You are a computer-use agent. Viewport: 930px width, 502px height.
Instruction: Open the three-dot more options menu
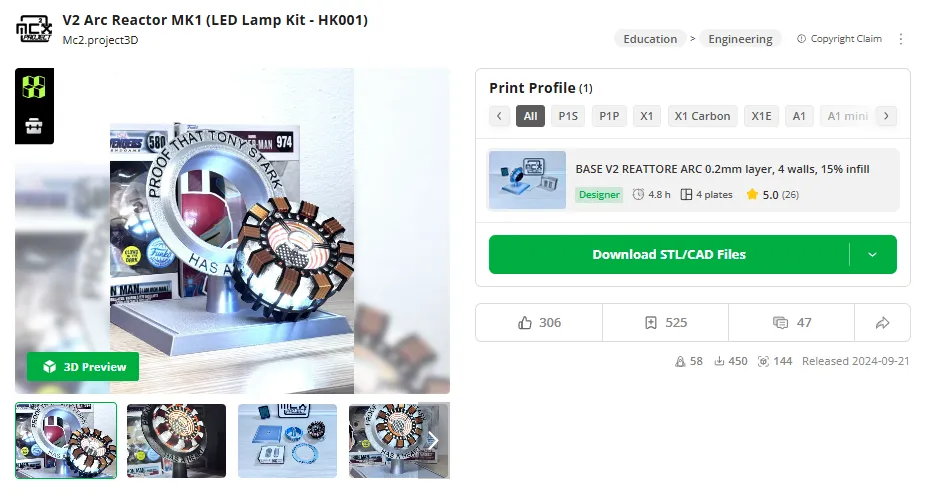[x=900, y=39]
